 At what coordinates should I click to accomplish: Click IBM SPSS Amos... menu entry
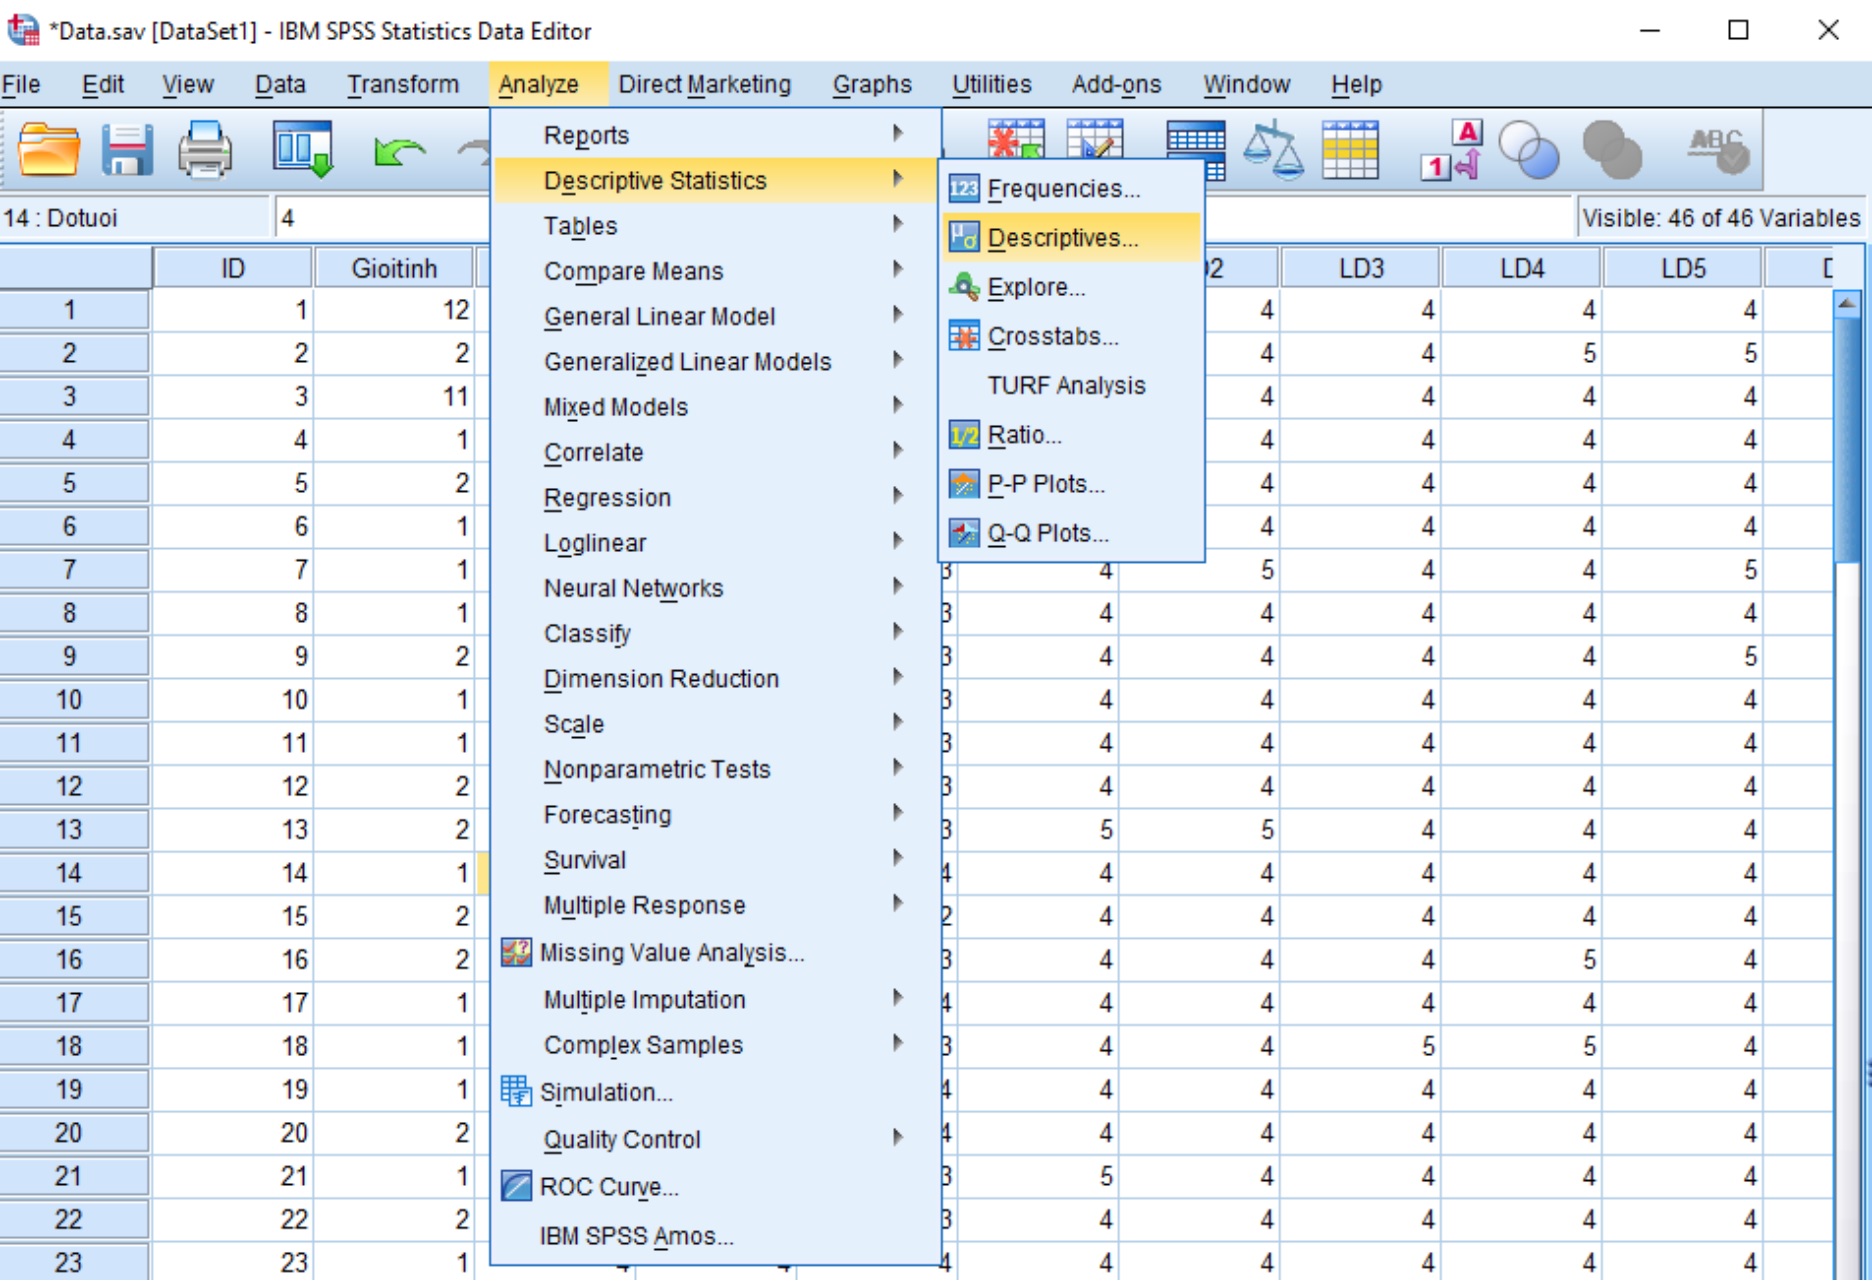click(716, 1237)
